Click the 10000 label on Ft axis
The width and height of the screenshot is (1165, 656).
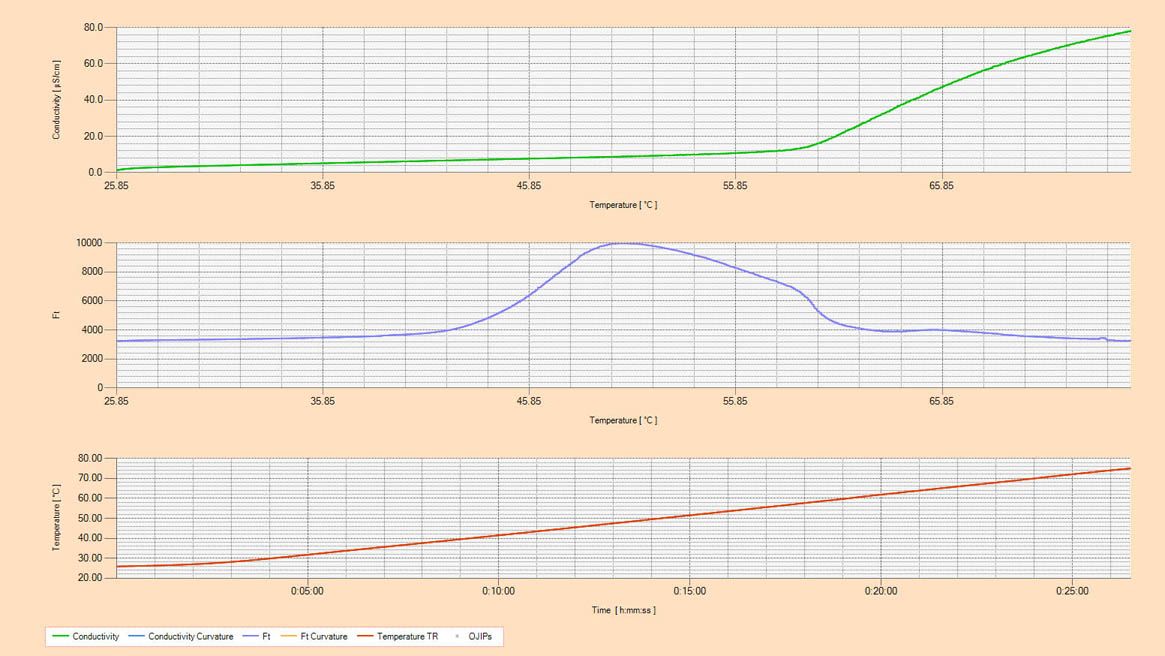89,243
